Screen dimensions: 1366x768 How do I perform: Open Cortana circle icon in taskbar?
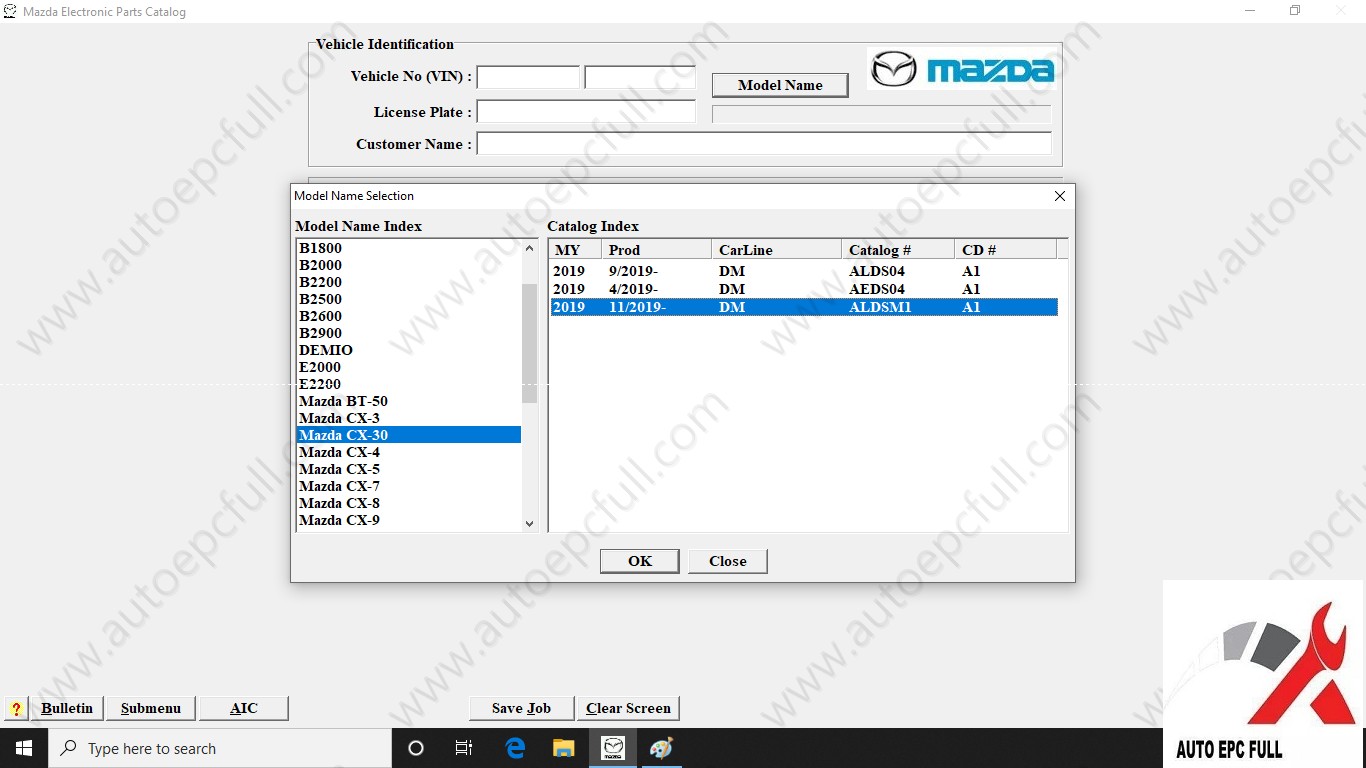pyautogui.click(x=416, y=748)
